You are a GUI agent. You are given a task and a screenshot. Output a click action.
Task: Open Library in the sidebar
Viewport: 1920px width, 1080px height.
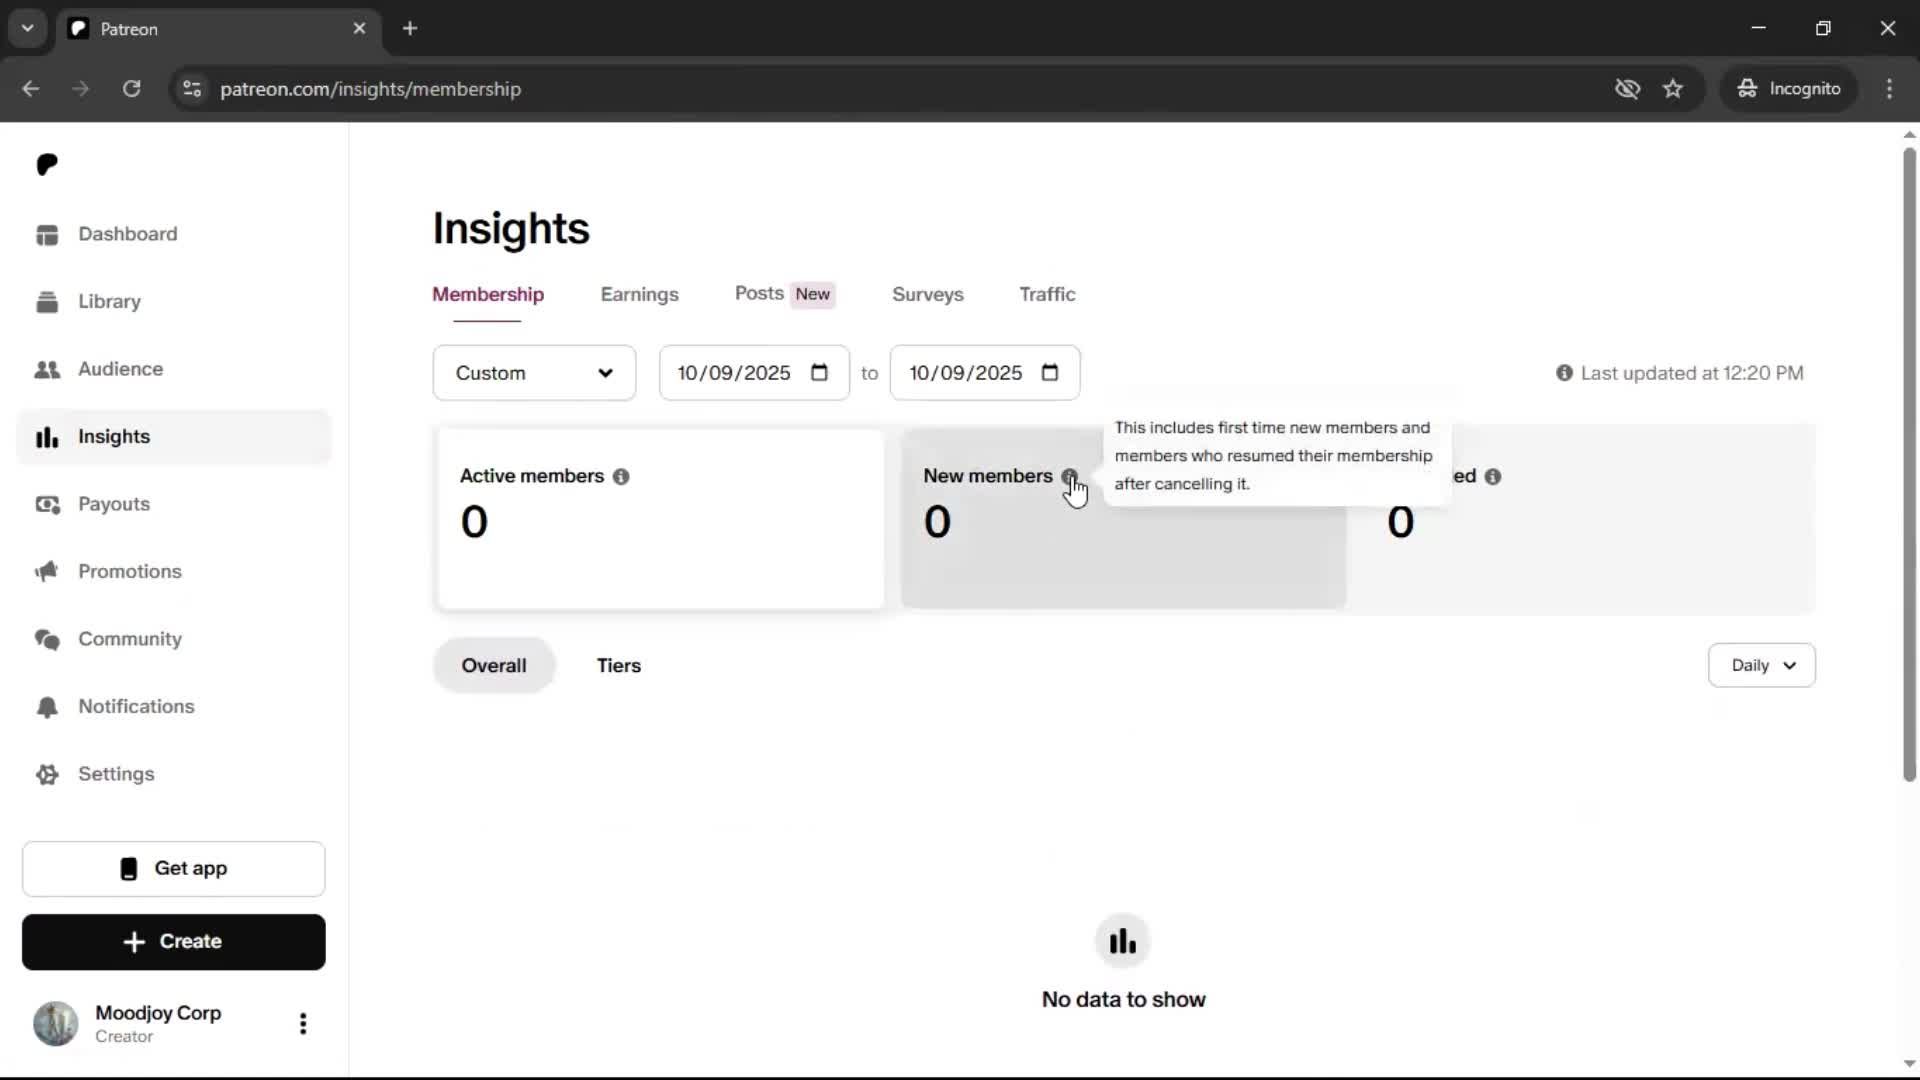click(174, 301)
